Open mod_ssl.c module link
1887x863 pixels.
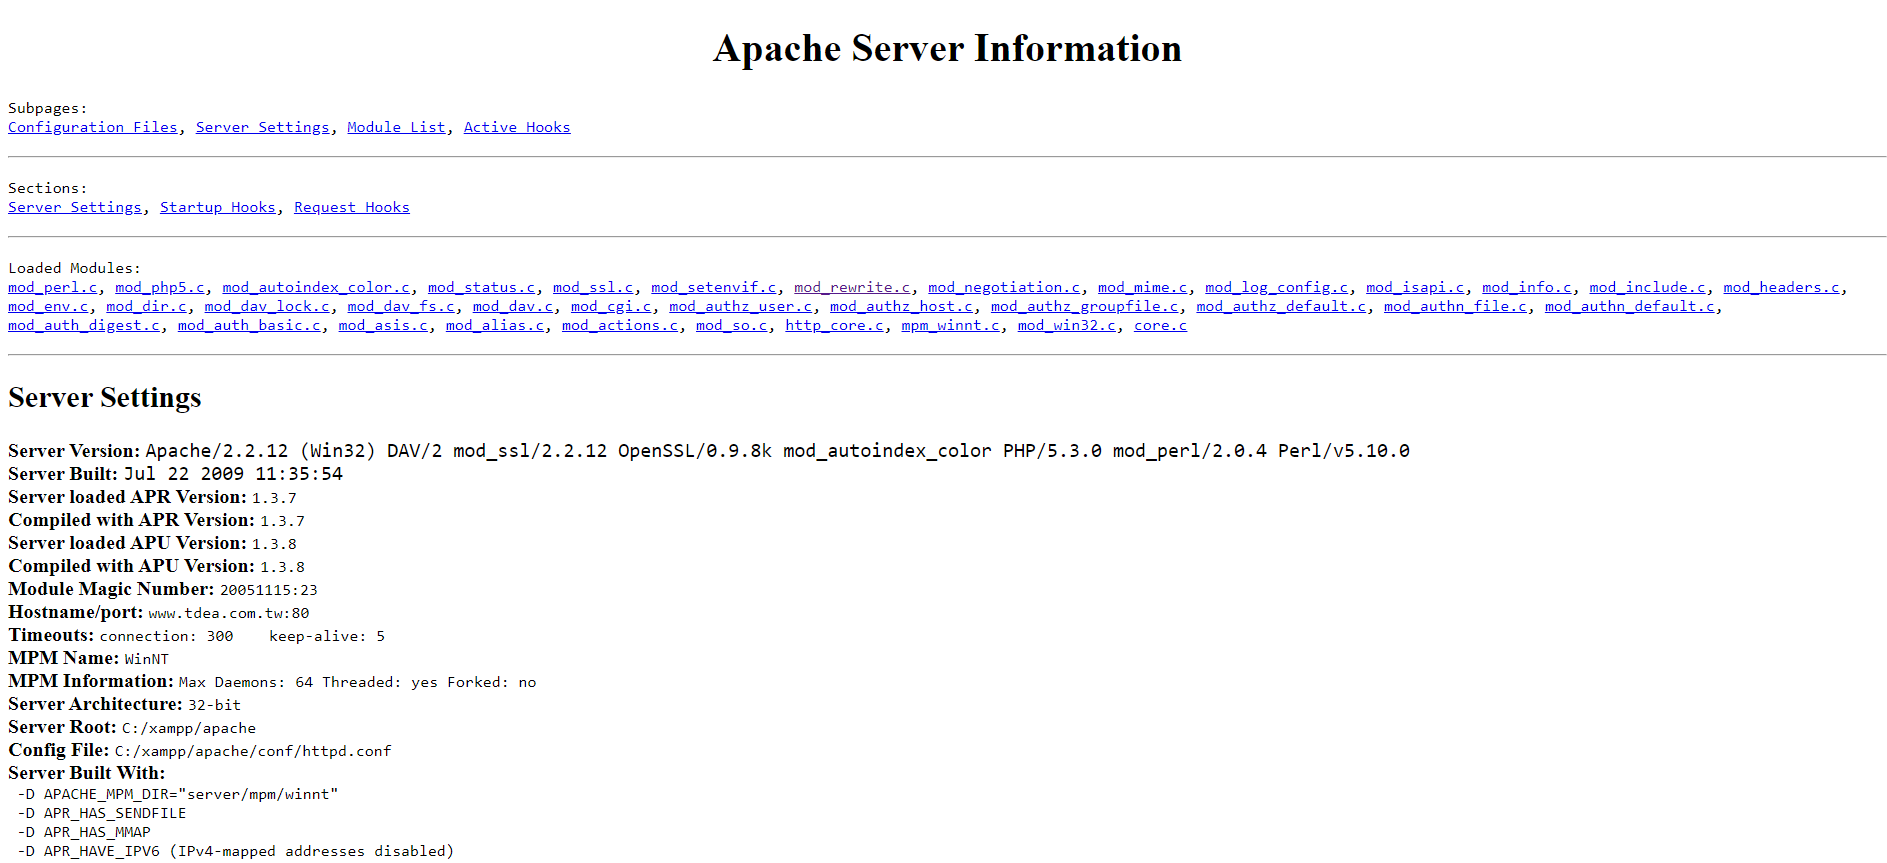tap(593, 287)
